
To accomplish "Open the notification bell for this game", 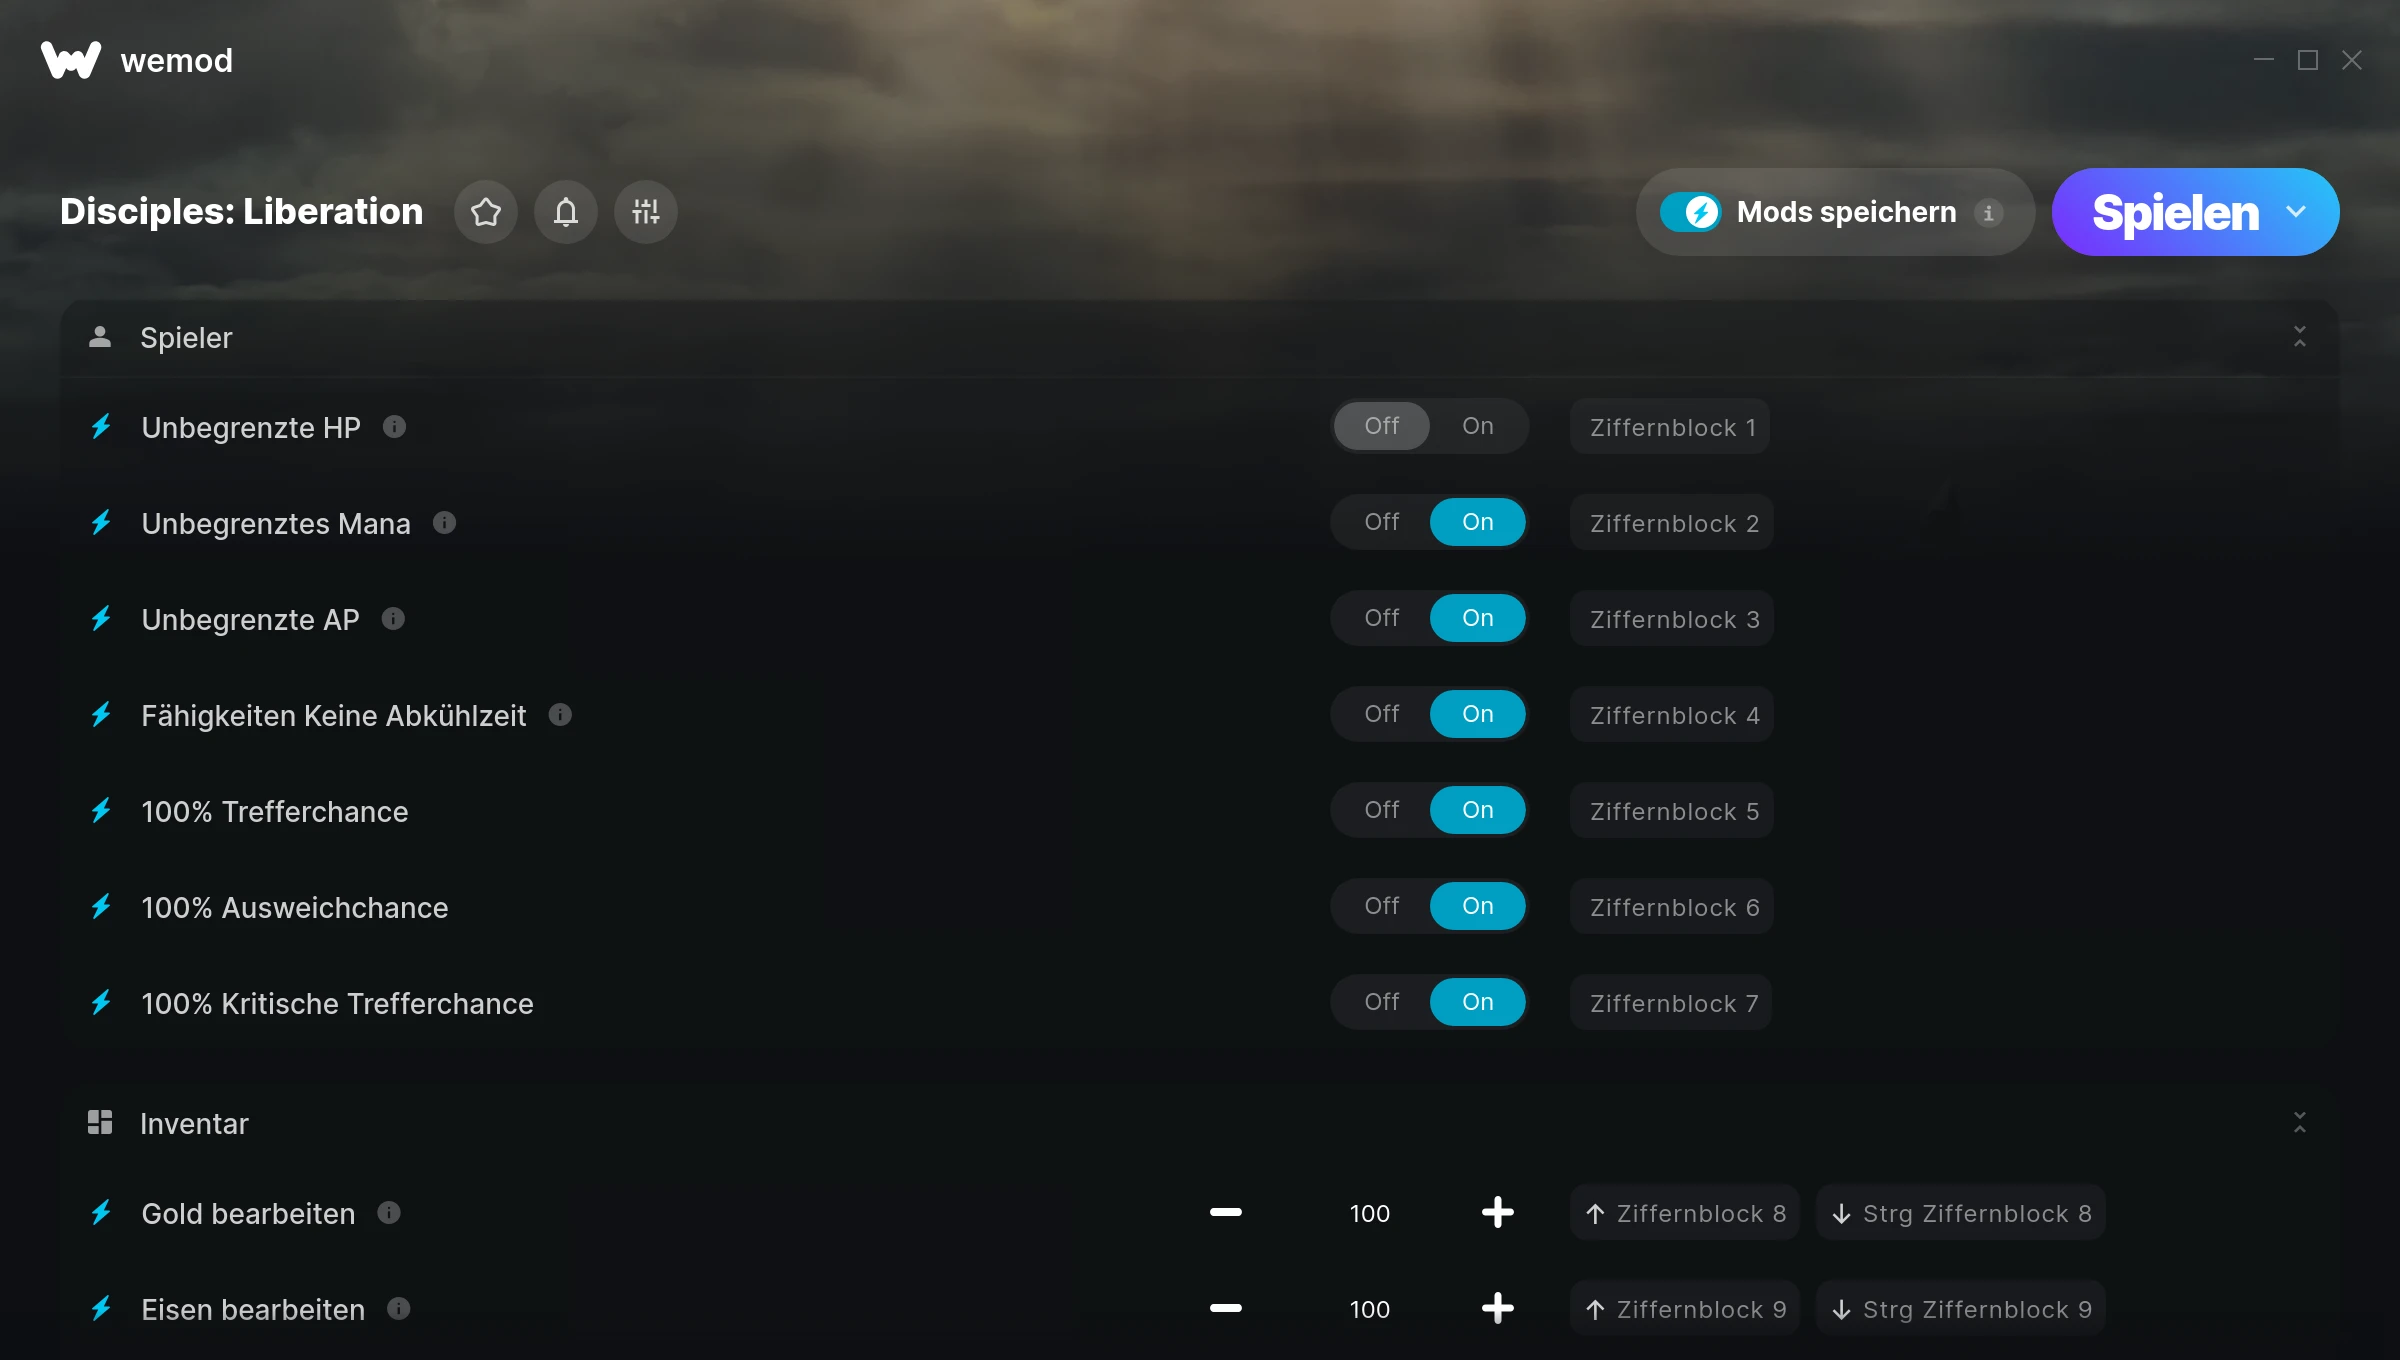I will click(566, 212).
